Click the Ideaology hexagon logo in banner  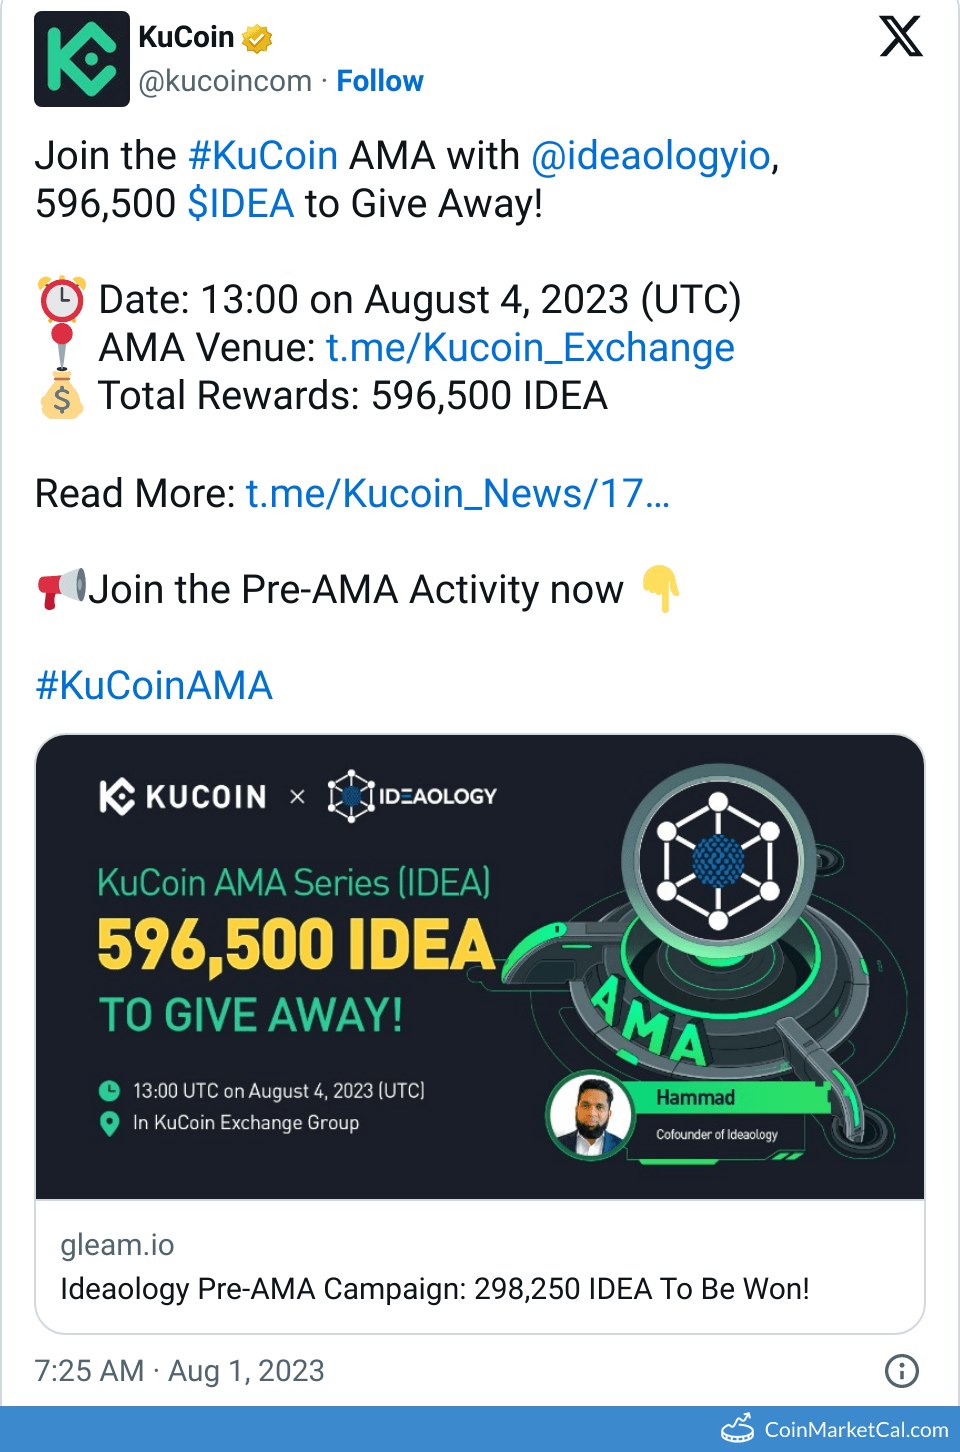[351, 796]
